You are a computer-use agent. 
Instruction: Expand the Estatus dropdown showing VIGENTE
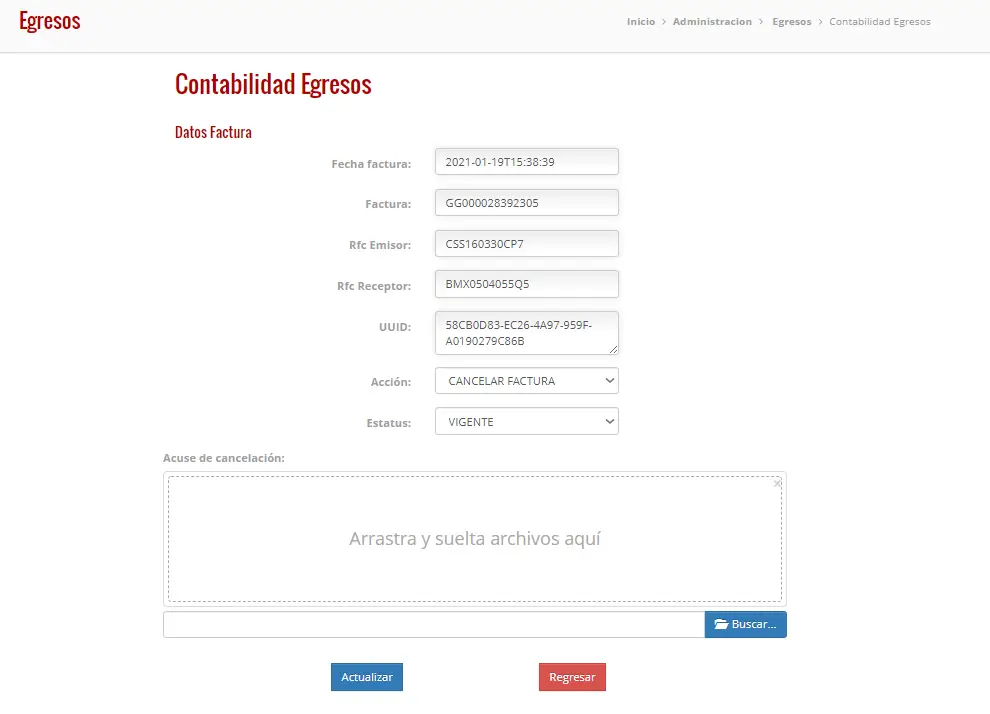tap(527, 422)
